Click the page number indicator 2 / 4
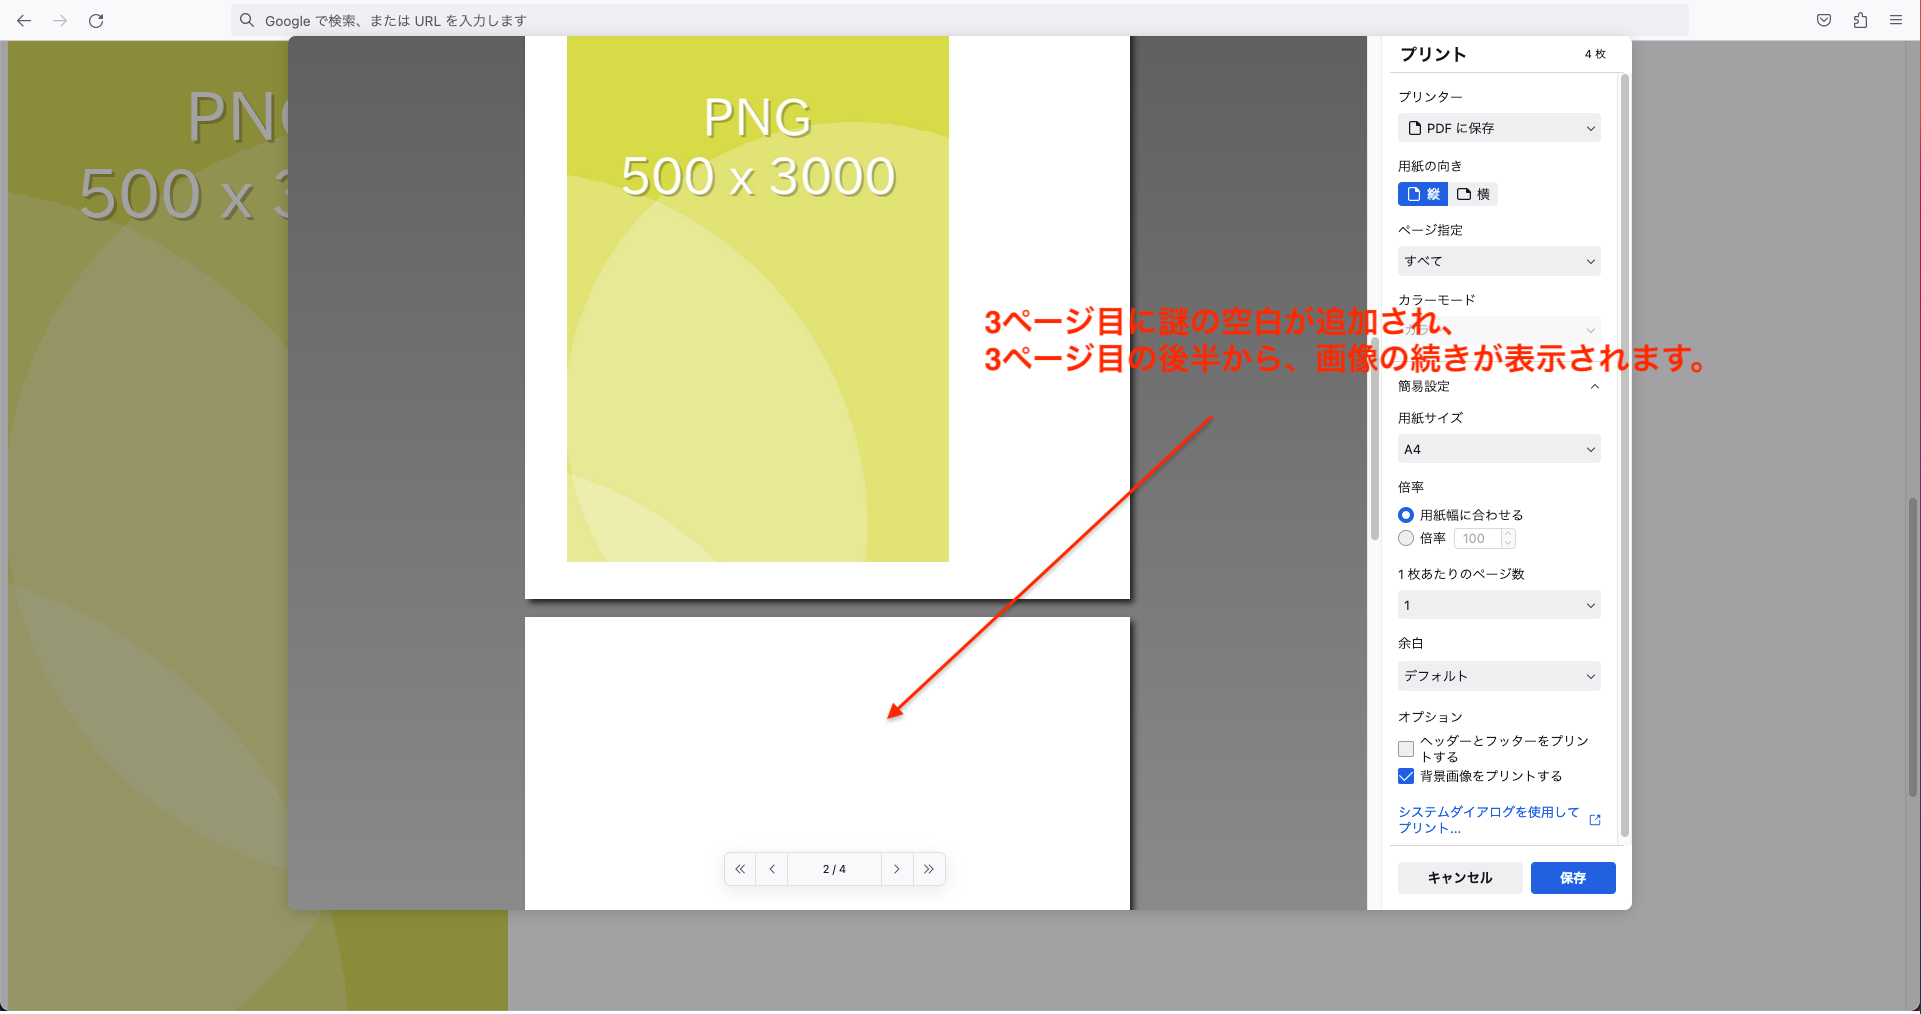This screenshot has height=1014, width=1921. click(834, 869)
